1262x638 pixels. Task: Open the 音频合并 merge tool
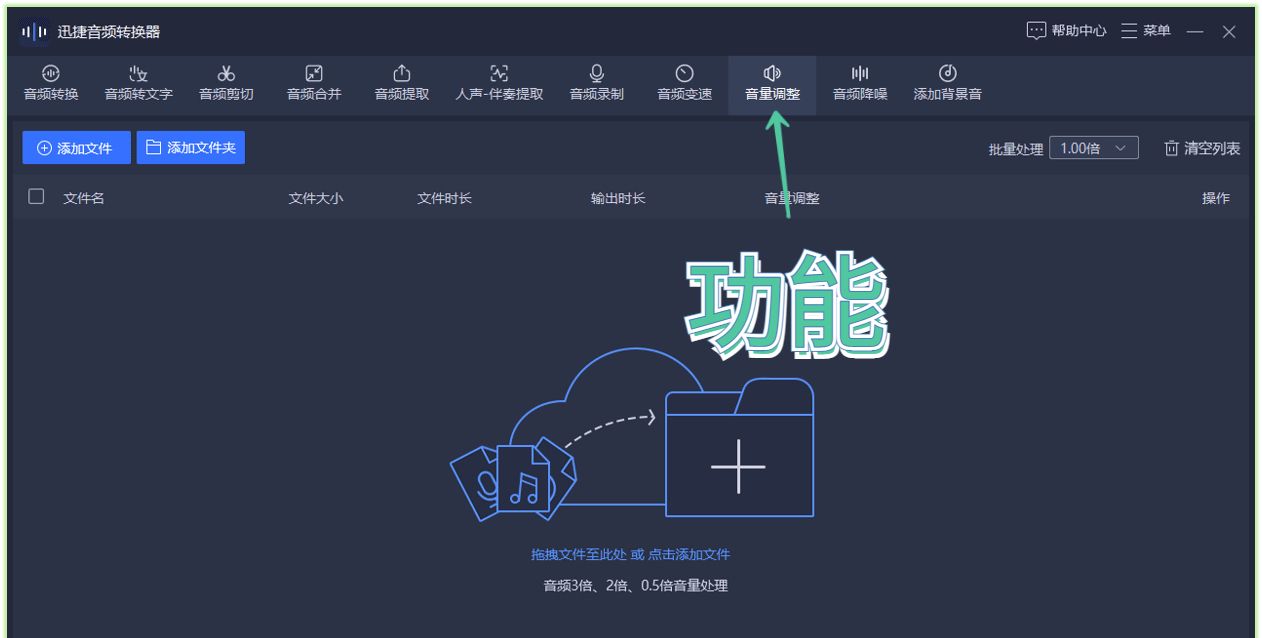point(314,84)
